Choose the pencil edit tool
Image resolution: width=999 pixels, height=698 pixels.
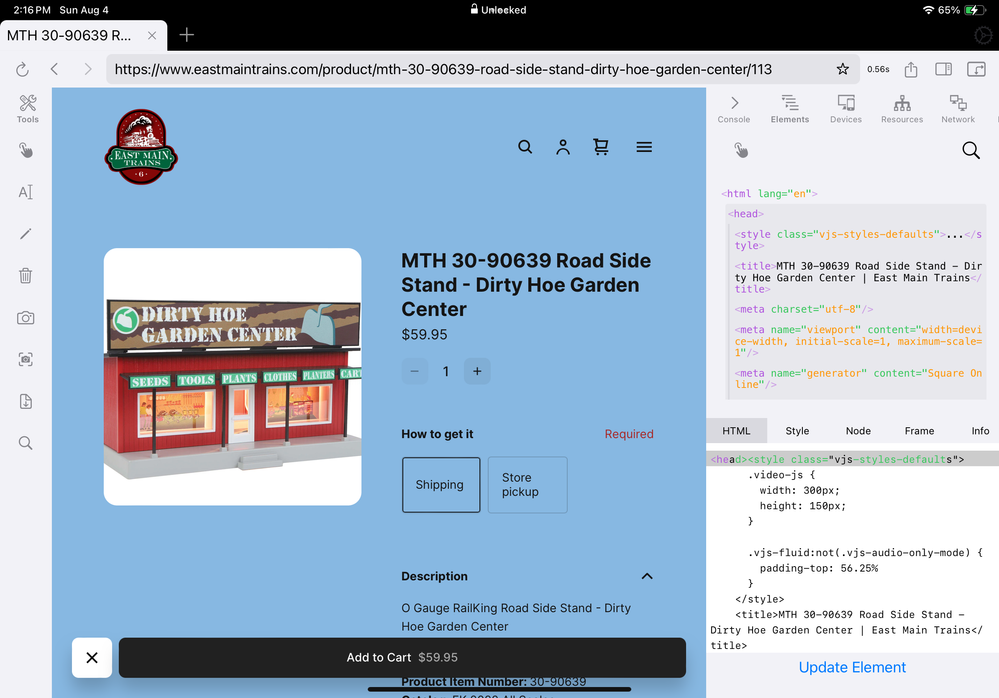pyautogui.click(x=25, y=234)
